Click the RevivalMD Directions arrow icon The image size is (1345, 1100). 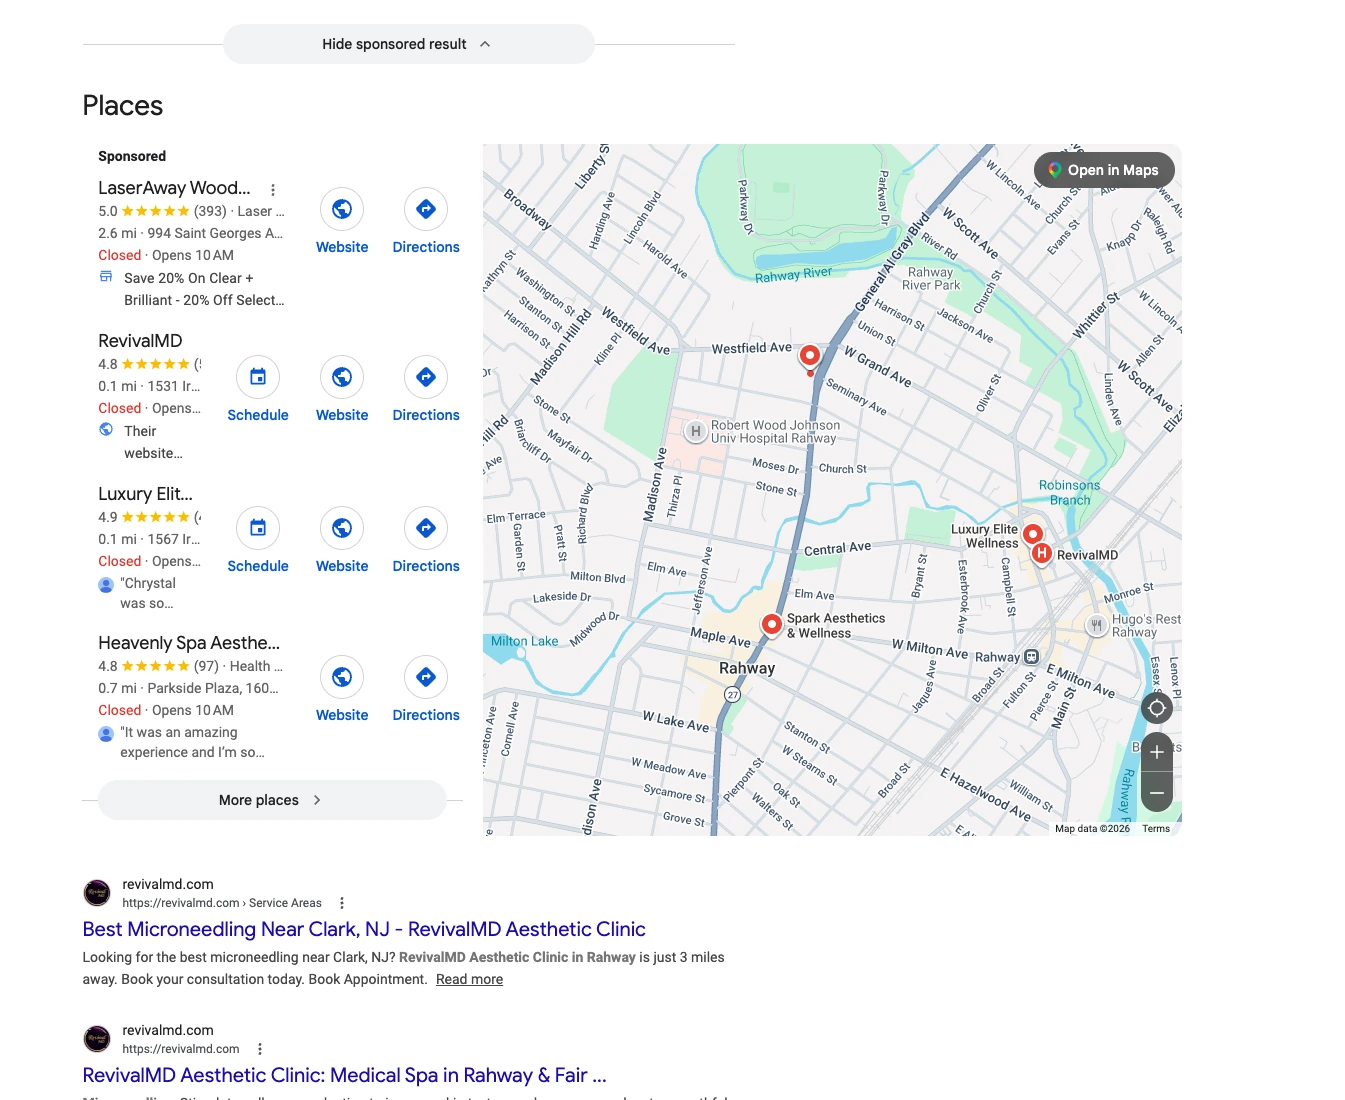point(426,377)
